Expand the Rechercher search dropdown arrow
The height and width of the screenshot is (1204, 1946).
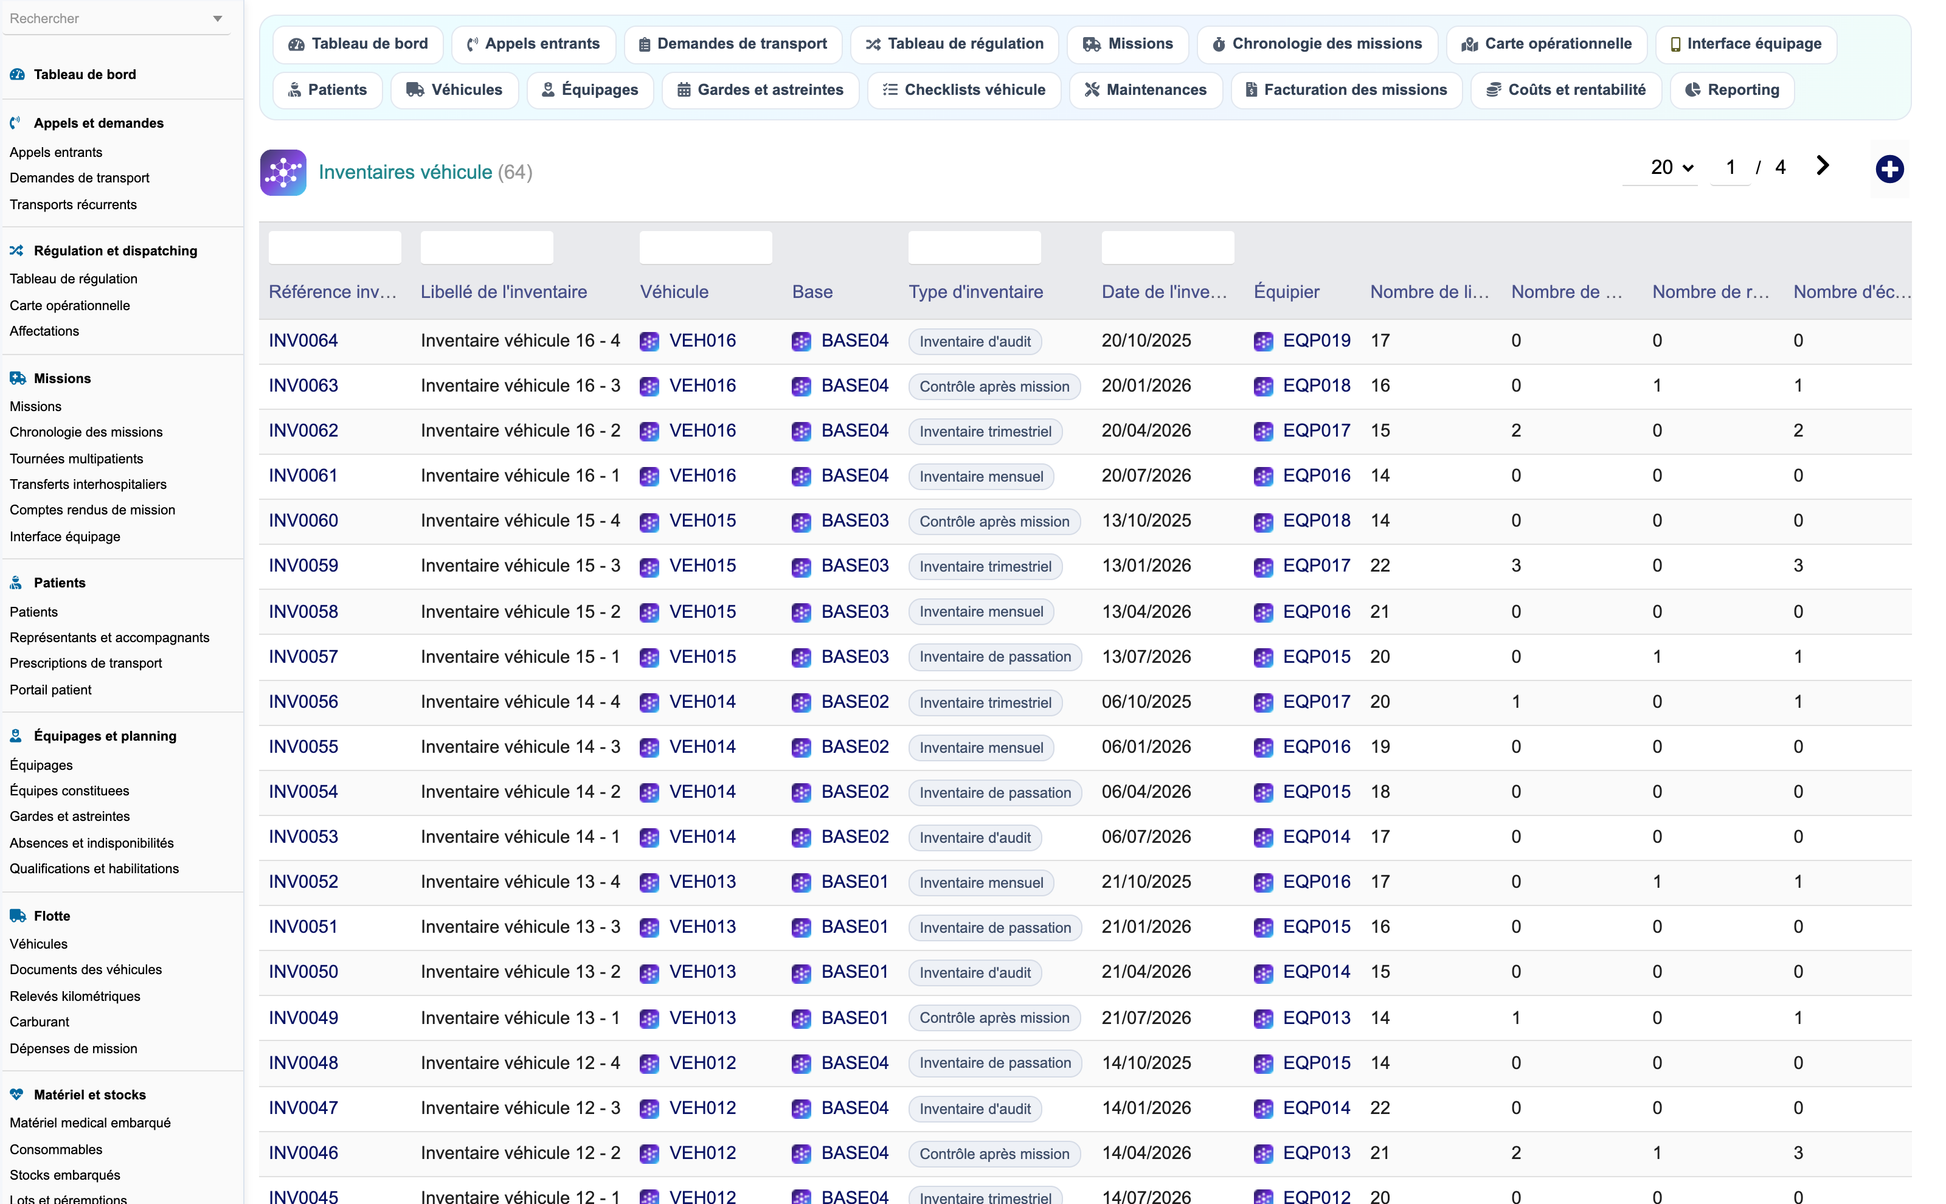tap(218, 19)
